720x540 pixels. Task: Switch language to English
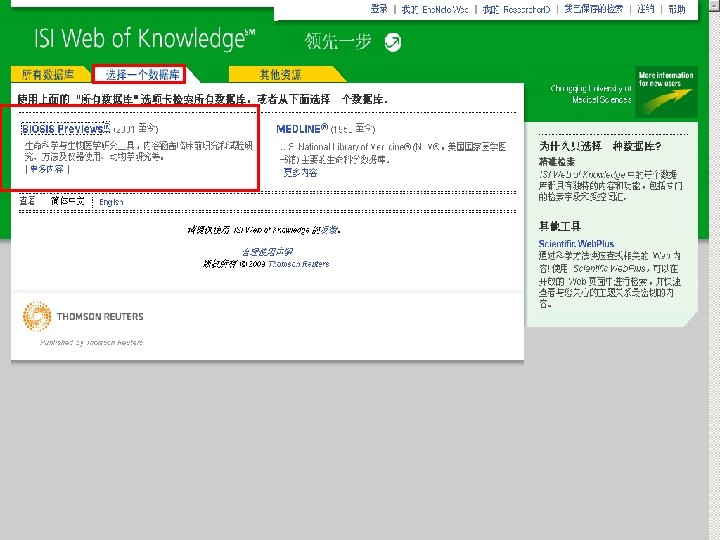pyautogui.click(x=111, y=202)
